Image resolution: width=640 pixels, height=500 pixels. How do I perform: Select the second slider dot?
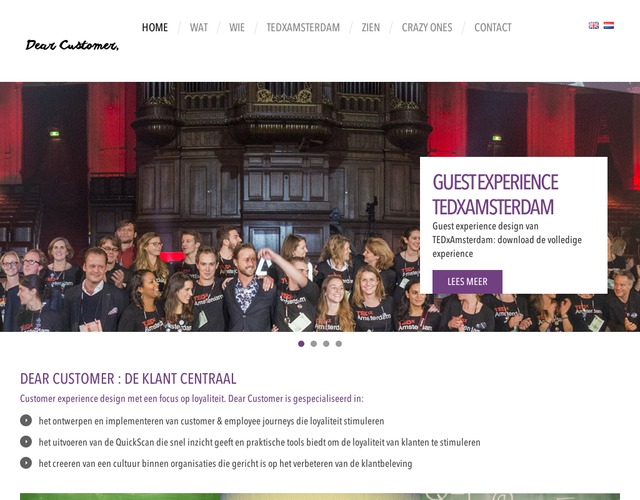[313, 344]
